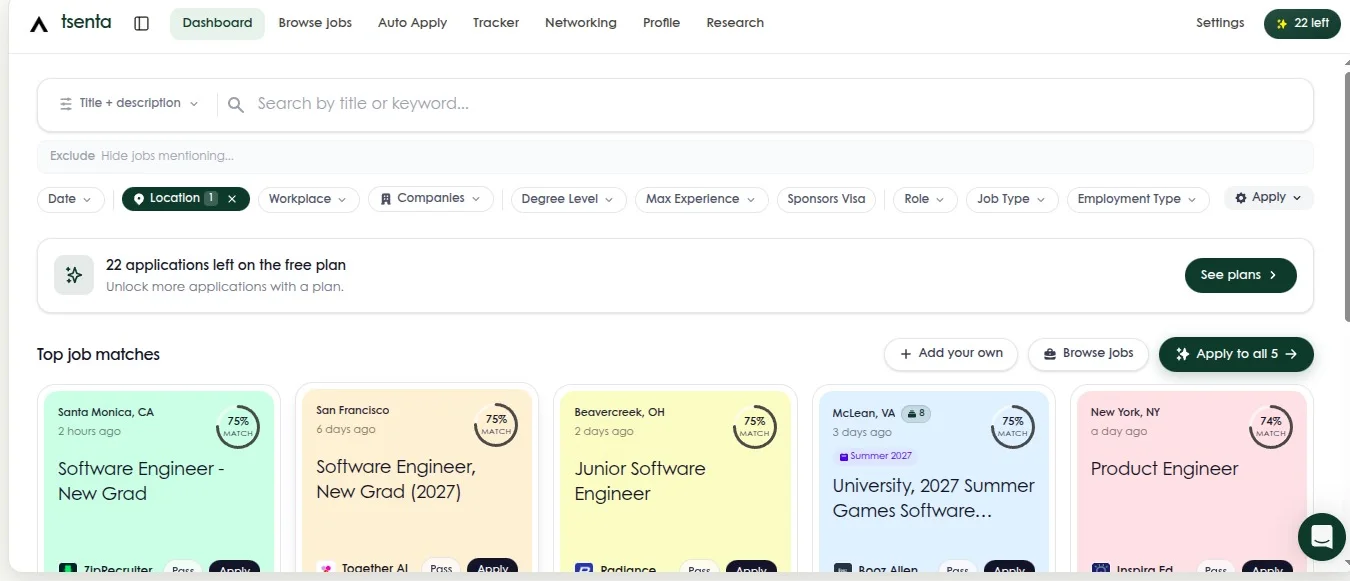The image size is (1350, 581).
Task: Click the Browse jobs button near Top job matches
Action: click(x=1088, y=354)
